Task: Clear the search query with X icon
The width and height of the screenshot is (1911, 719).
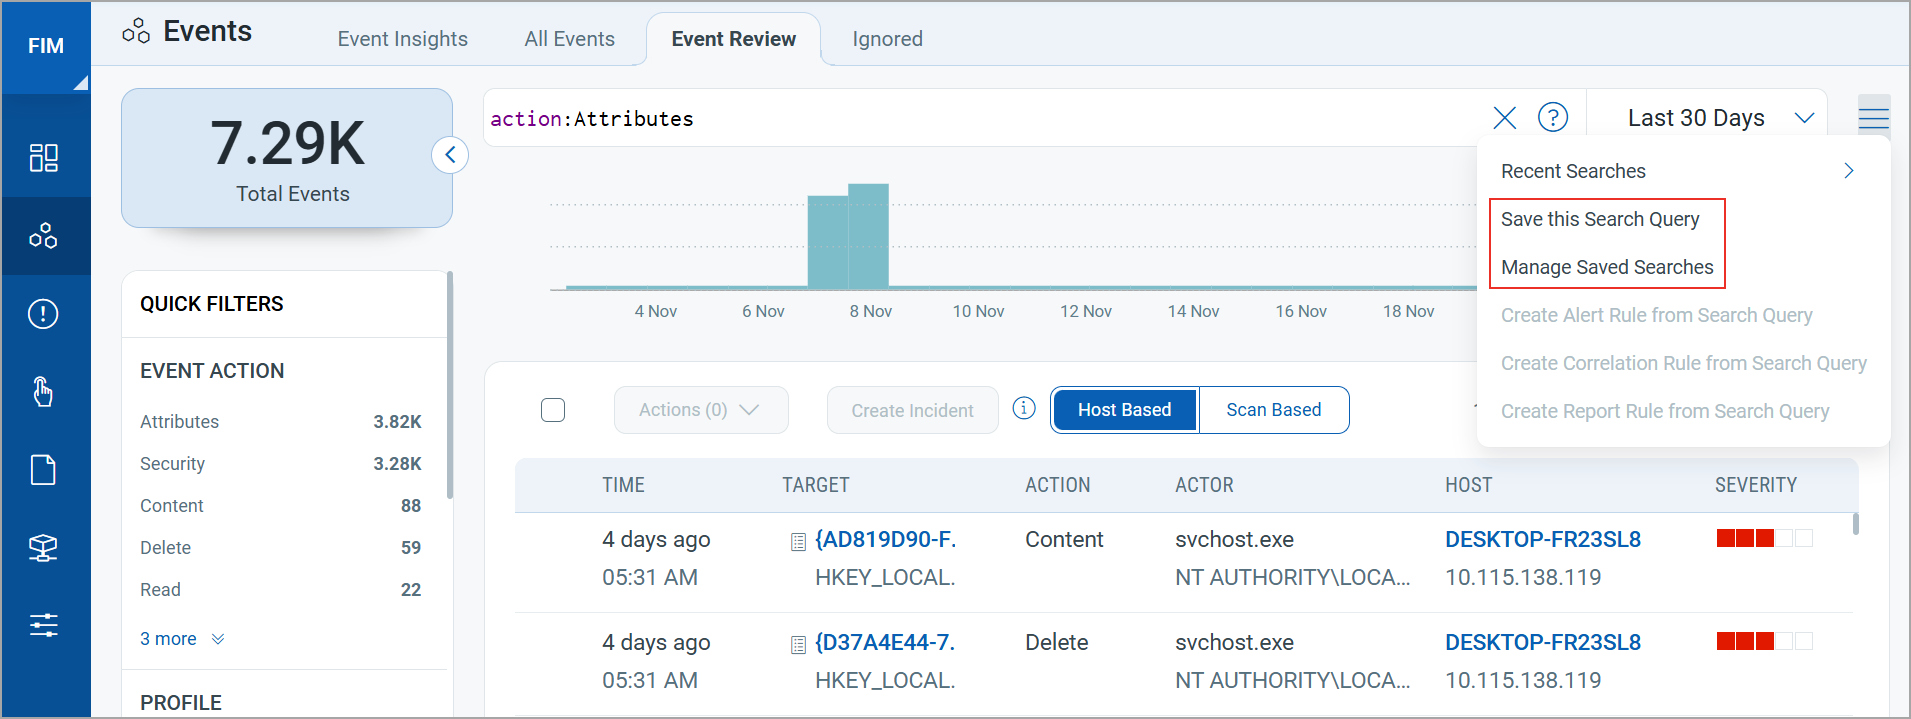Action: tap(1504, 118)
